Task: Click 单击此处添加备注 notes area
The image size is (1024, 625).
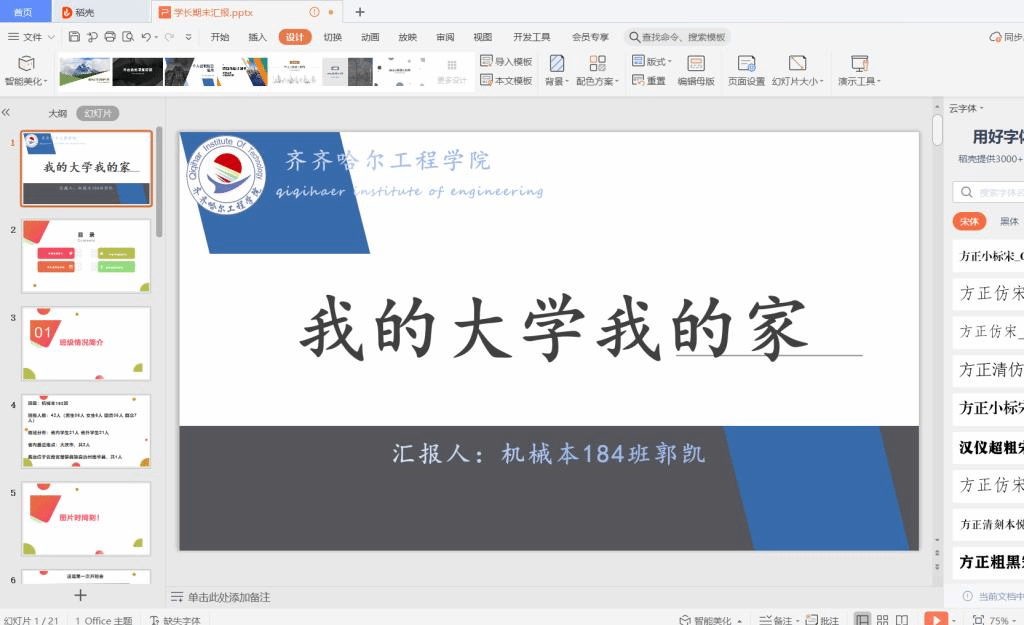Action: (229, 597)
